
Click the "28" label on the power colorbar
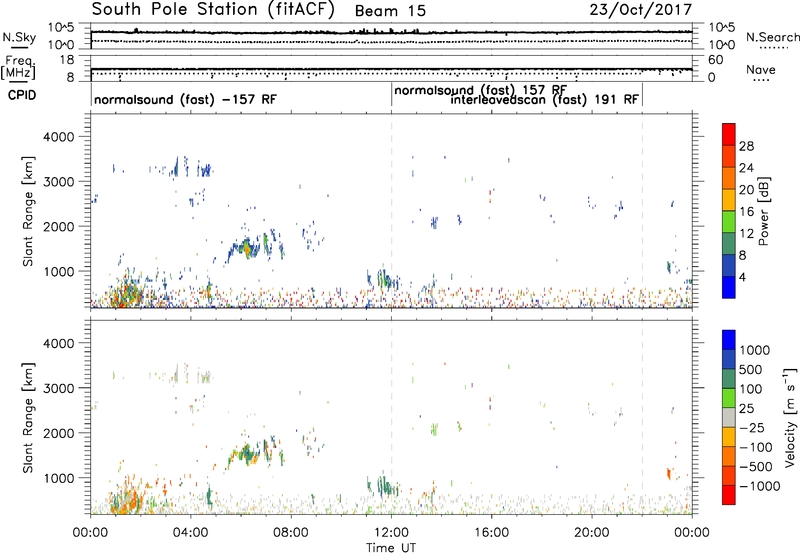coord(746,146)
